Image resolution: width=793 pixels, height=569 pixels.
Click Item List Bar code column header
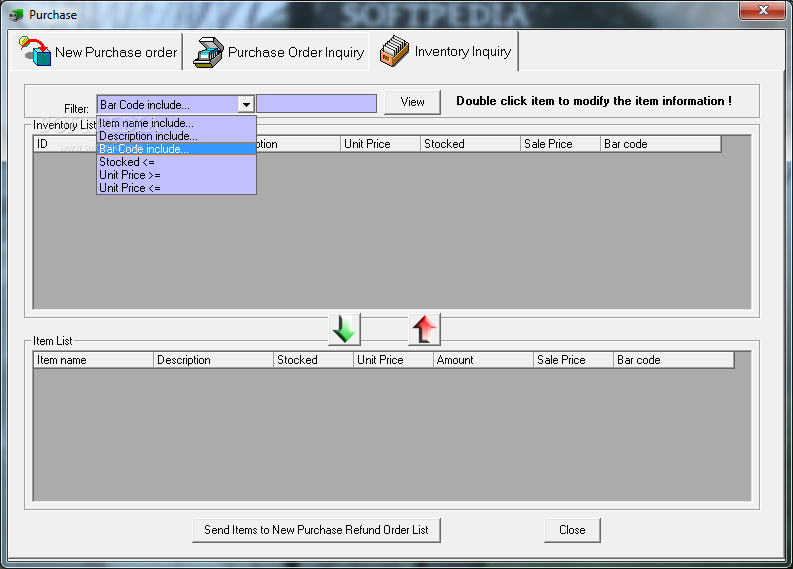tap(674, 360)
